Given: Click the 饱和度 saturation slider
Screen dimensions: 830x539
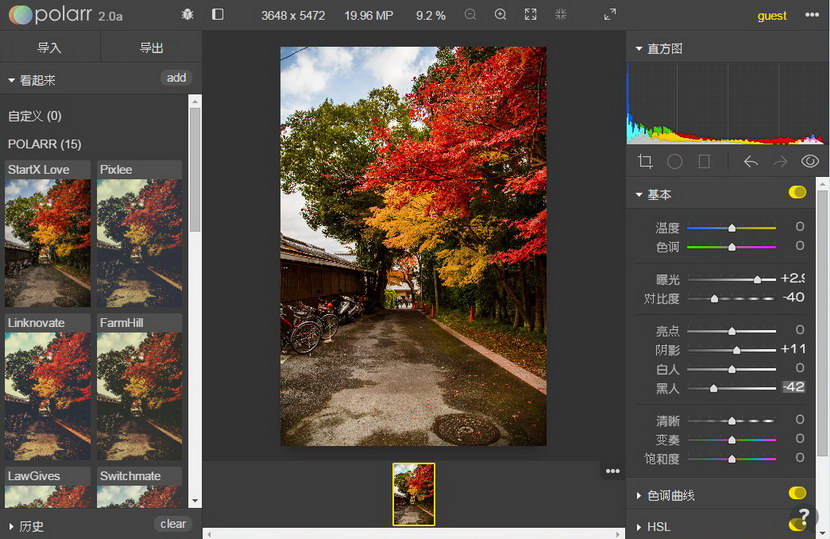Looking at the screenshot, I should click(x=732, y=459).
